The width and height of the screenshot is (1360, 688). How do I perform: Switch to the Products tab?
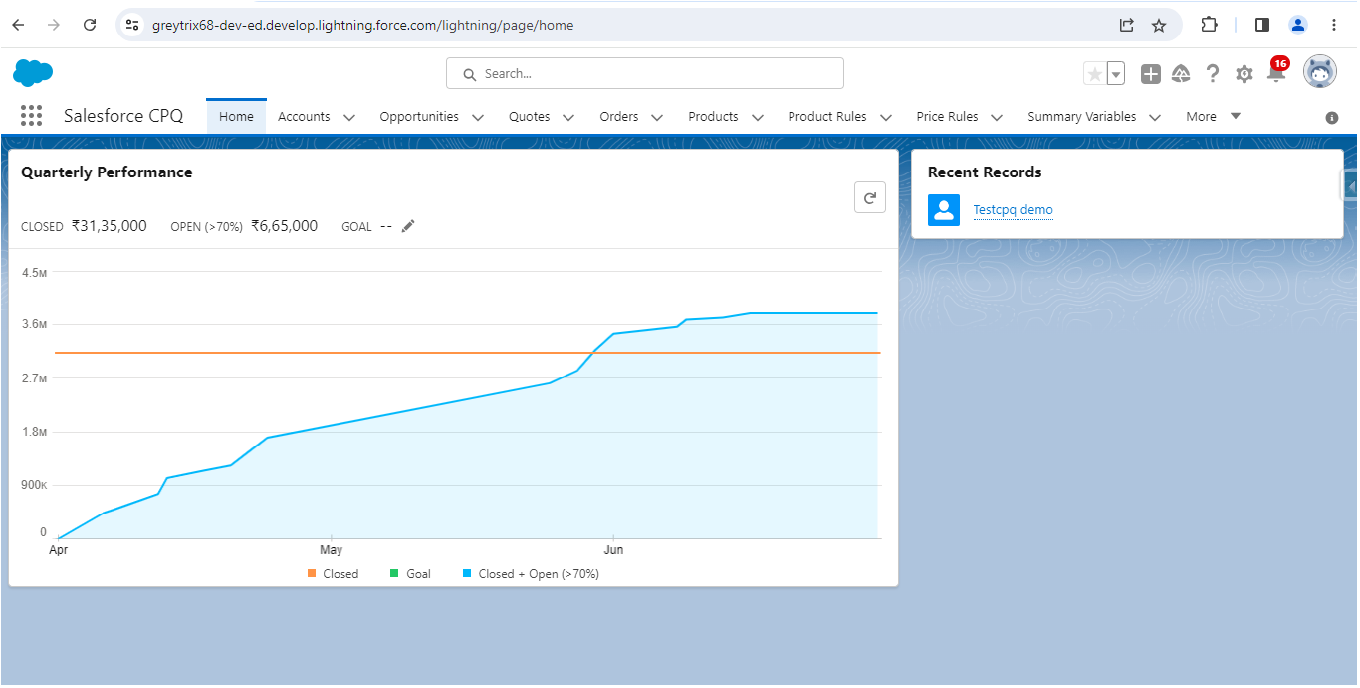pos(713,117)
